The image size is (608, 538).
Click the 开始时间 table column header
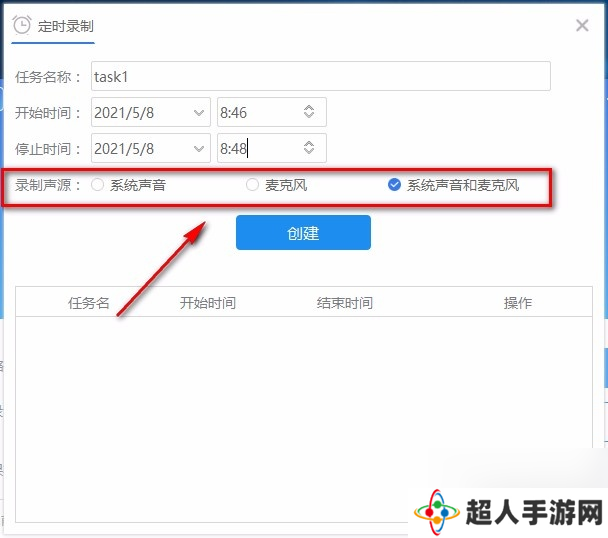coord(208,303)
